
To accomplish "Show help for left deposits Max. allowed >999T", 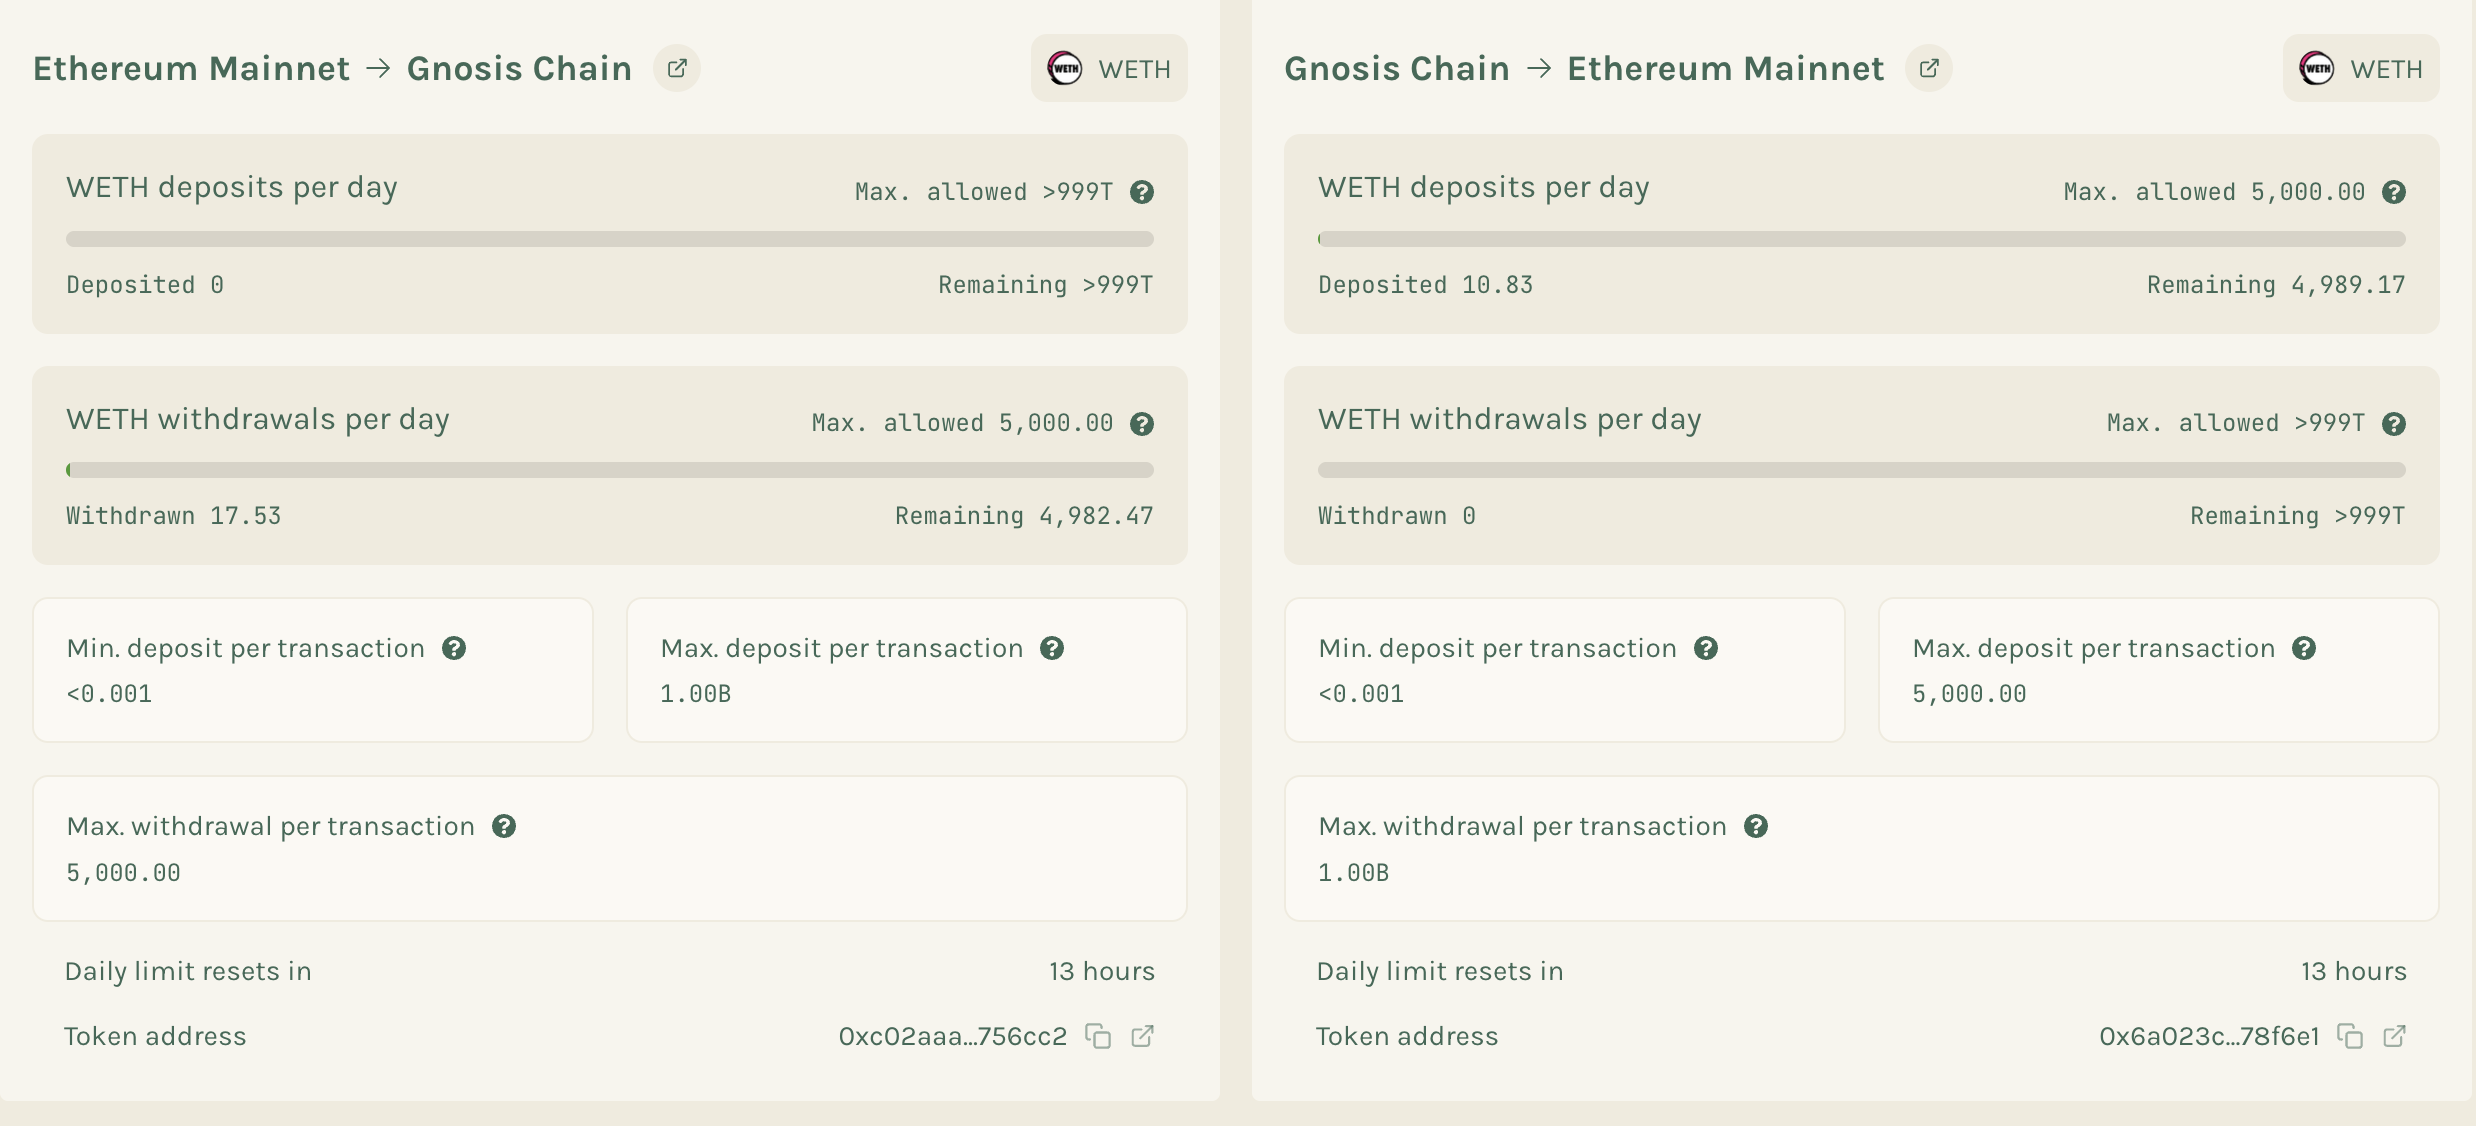I will (x=1142, y=192).
